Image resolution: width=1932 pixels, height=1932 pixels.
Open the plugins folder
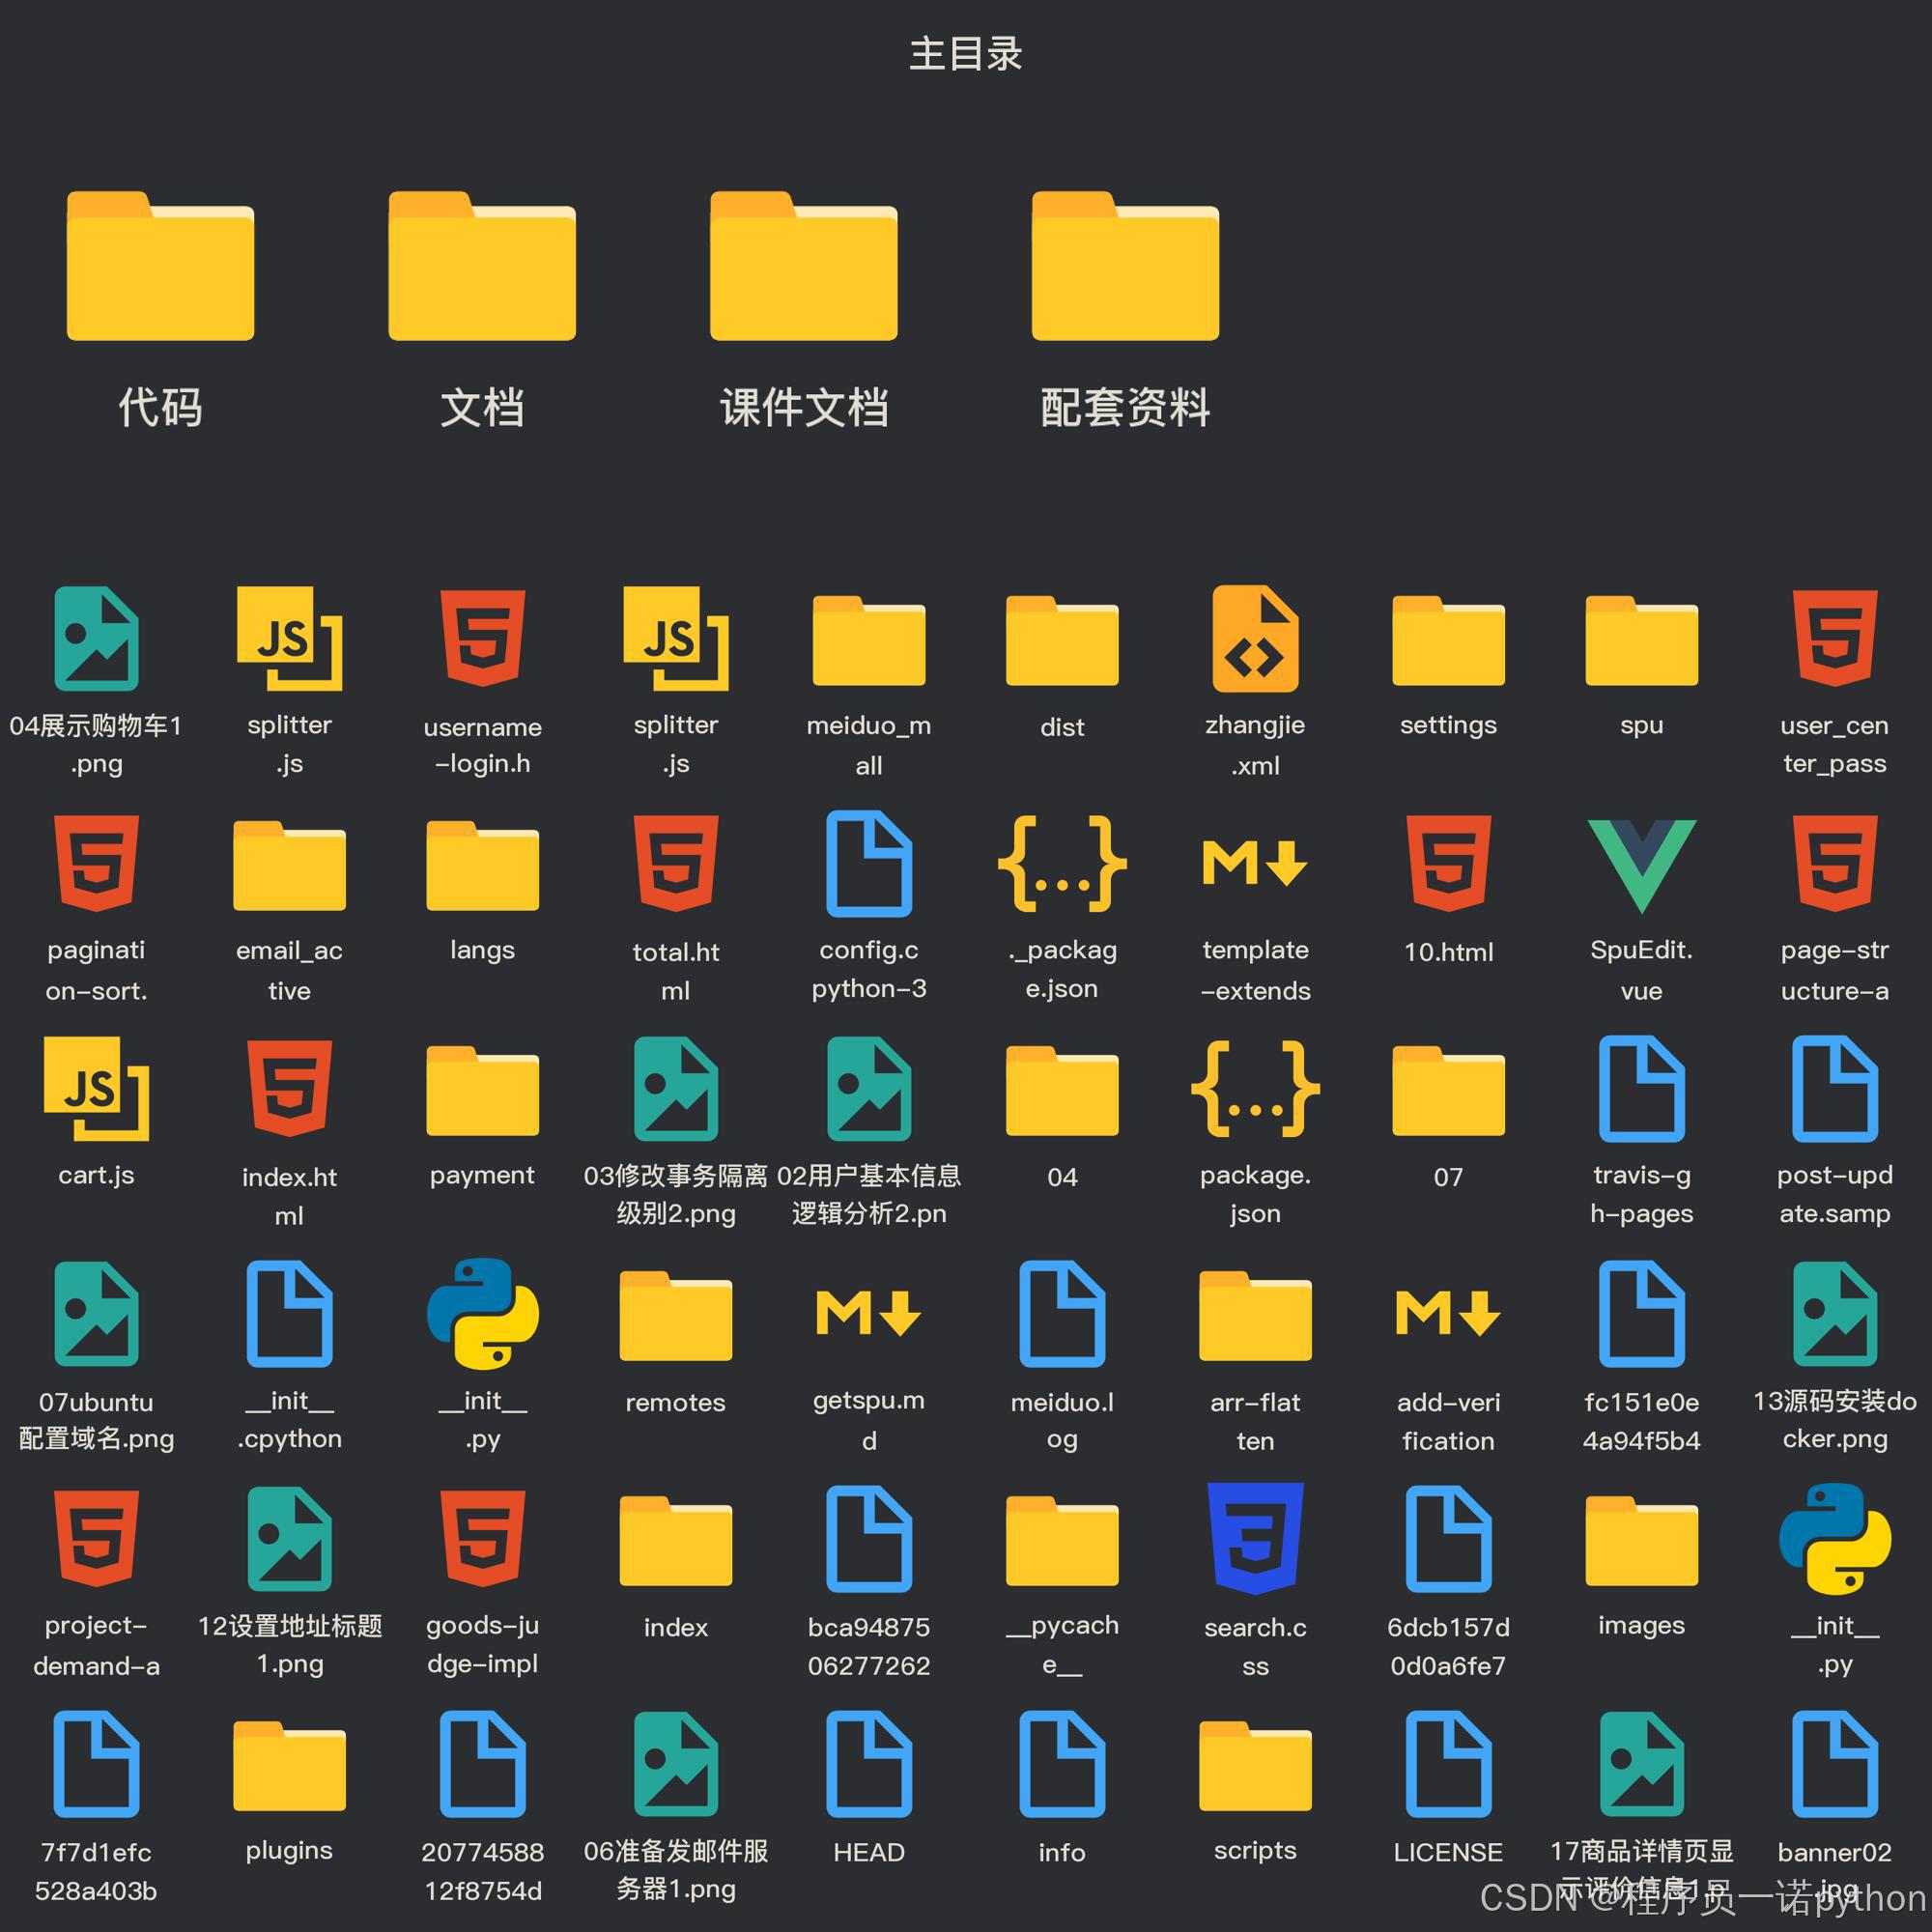point(289,1765)
